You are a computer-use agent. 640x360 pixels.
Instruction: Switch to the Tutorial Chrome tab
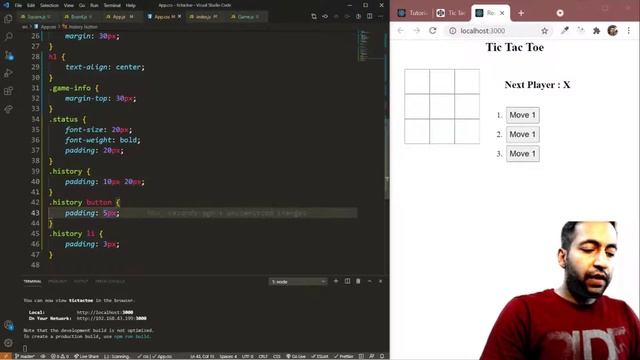coord(412,13)
